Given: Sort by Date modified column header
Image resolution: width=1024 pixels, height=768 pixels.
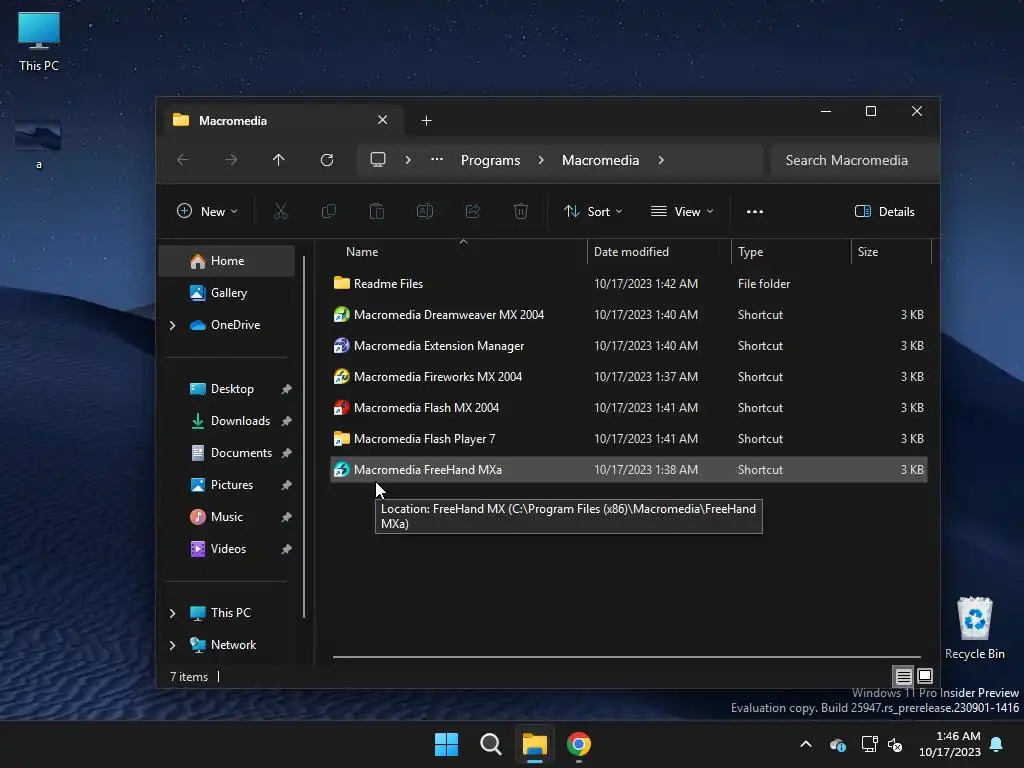Looking at the screenshot, I should 659,251.
